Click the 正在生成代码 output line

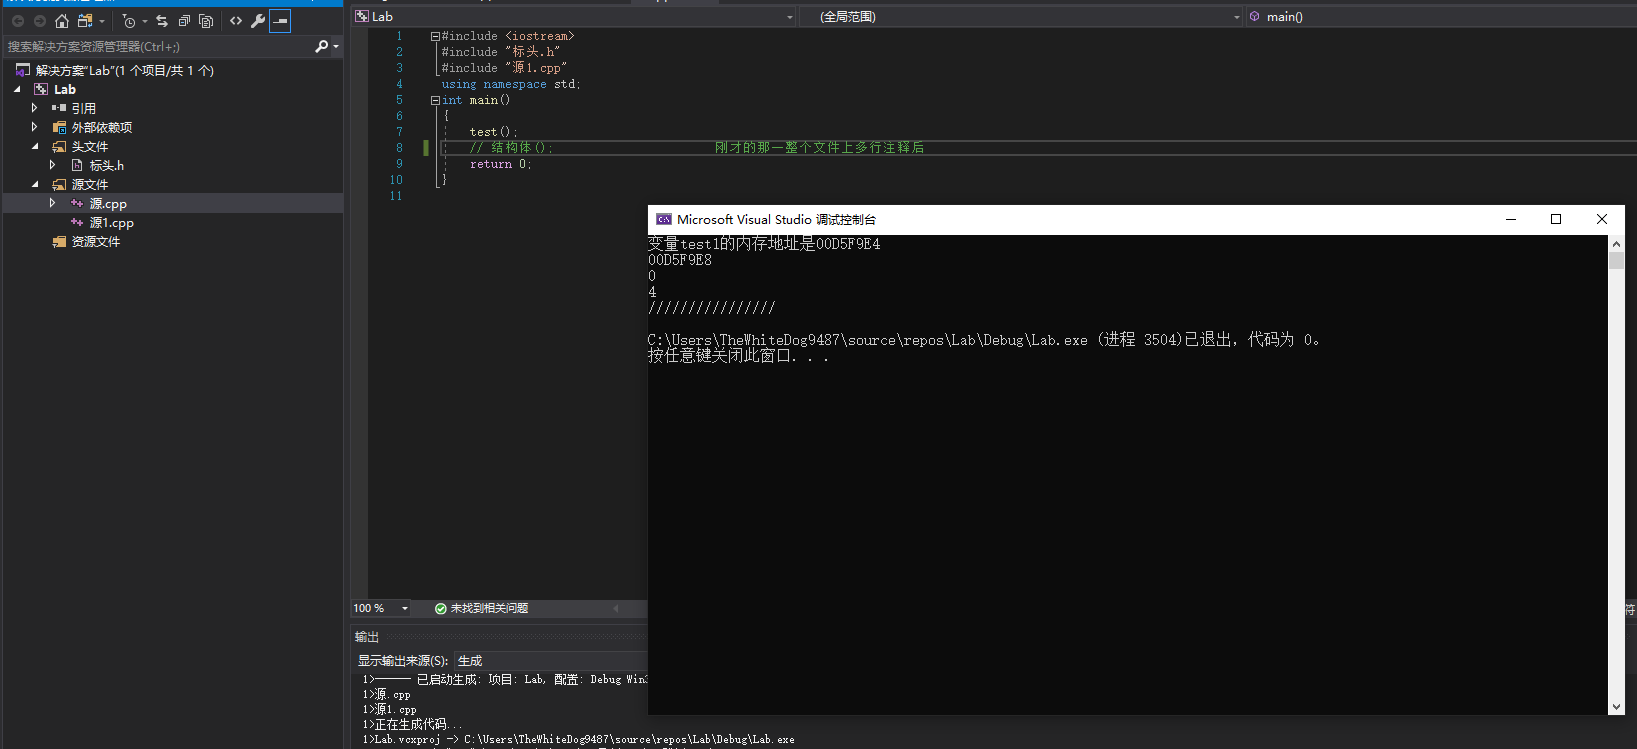(x=412, y=724)
